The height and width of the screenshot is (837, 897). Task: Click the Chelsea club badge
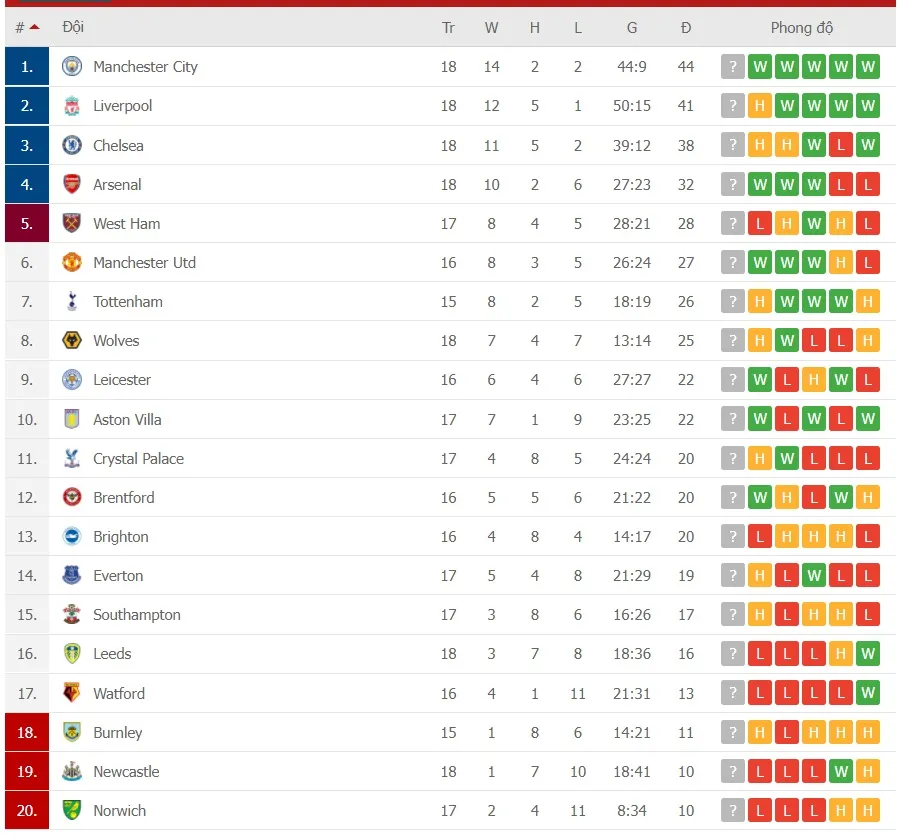pos(72,145)
